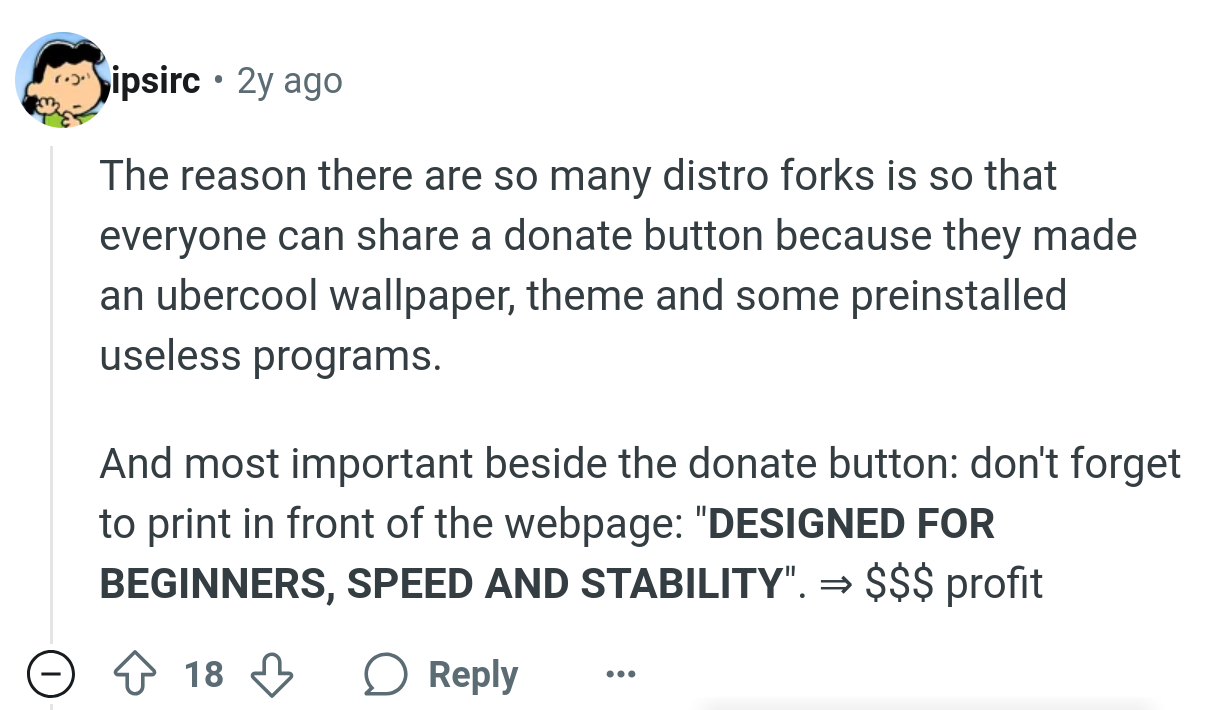This screenshot has height=710, width=1229.
Task: Click the vote count showing 18
Action: [x=204, y=675]
